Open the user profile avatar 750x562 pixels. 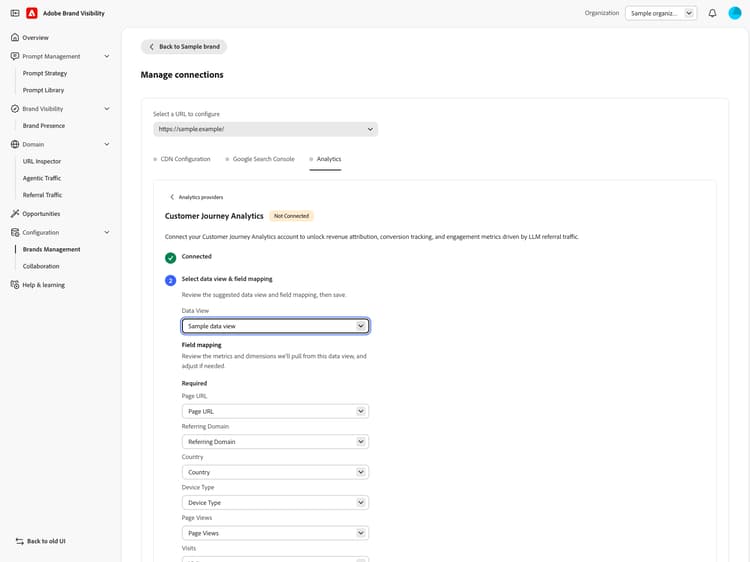(x=735, y=13)
